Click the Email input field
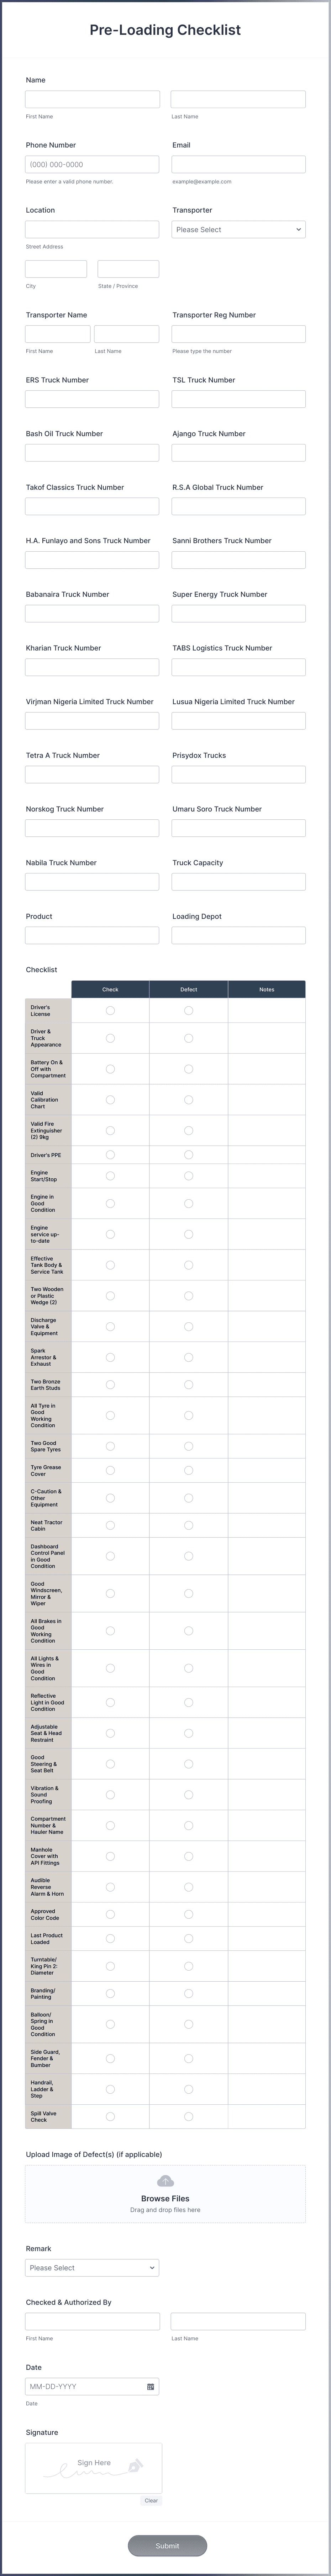The height and width of the screenshot is (2576, 331). tap(238, 164)
